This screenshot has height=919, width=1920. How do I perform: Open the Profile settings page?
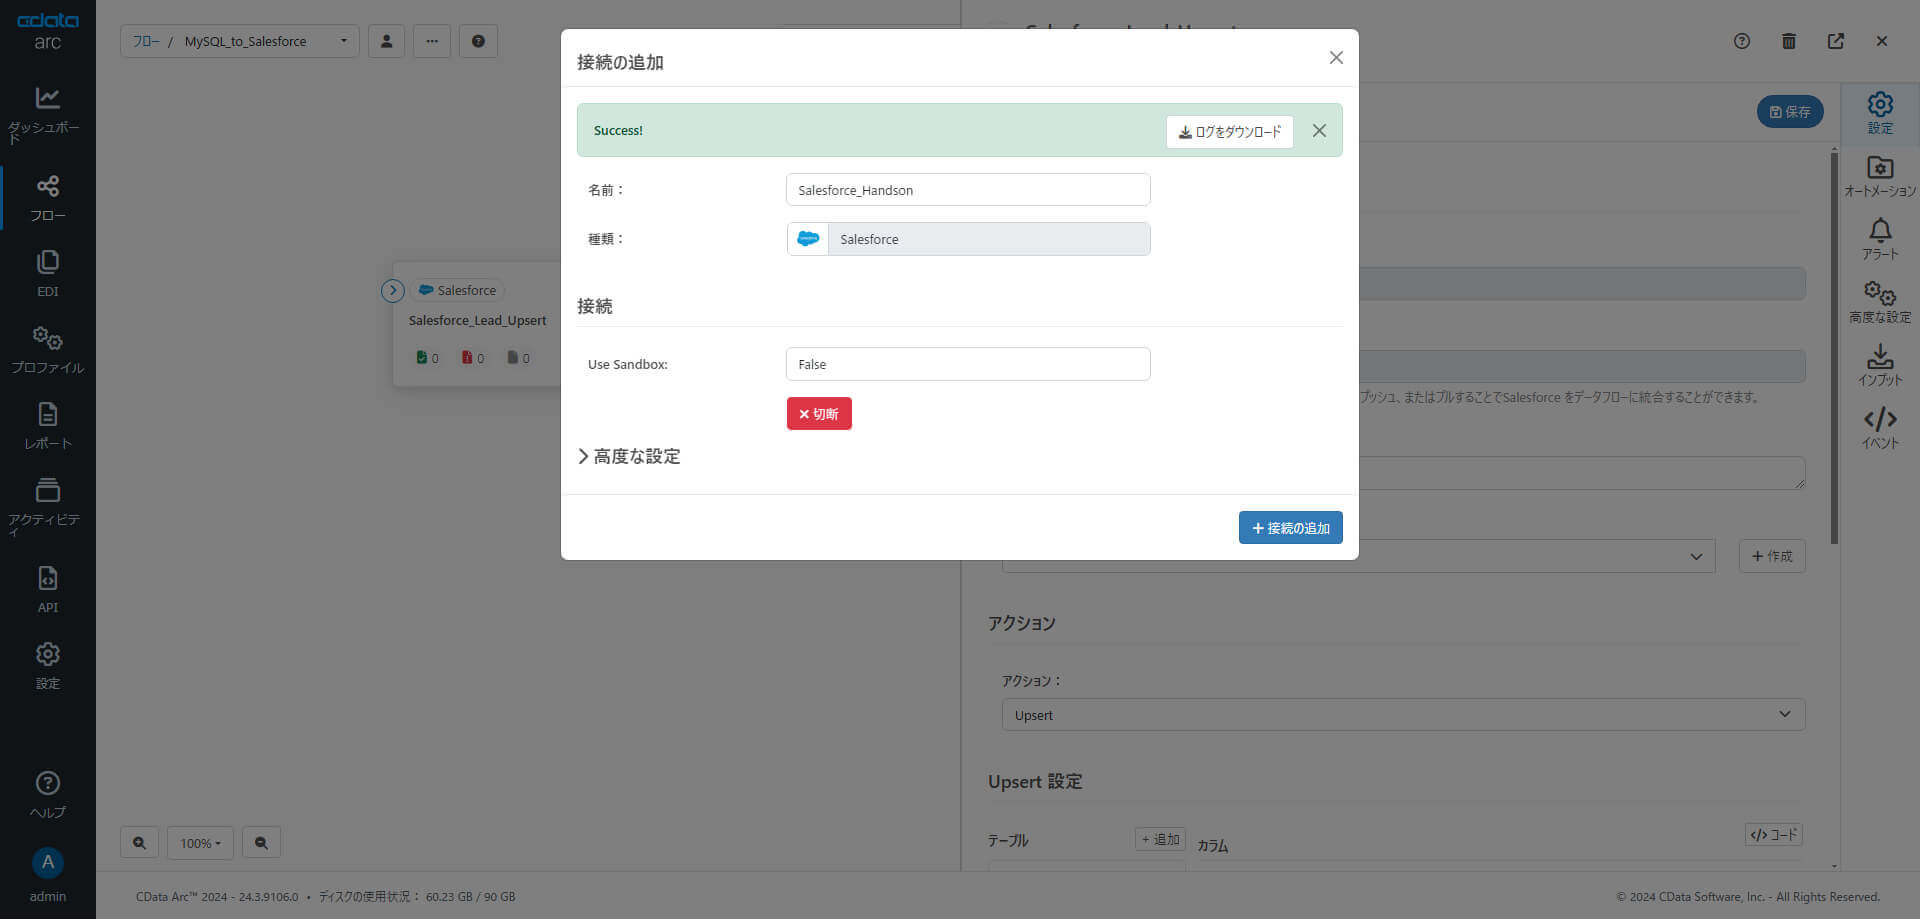coord(47,350)
